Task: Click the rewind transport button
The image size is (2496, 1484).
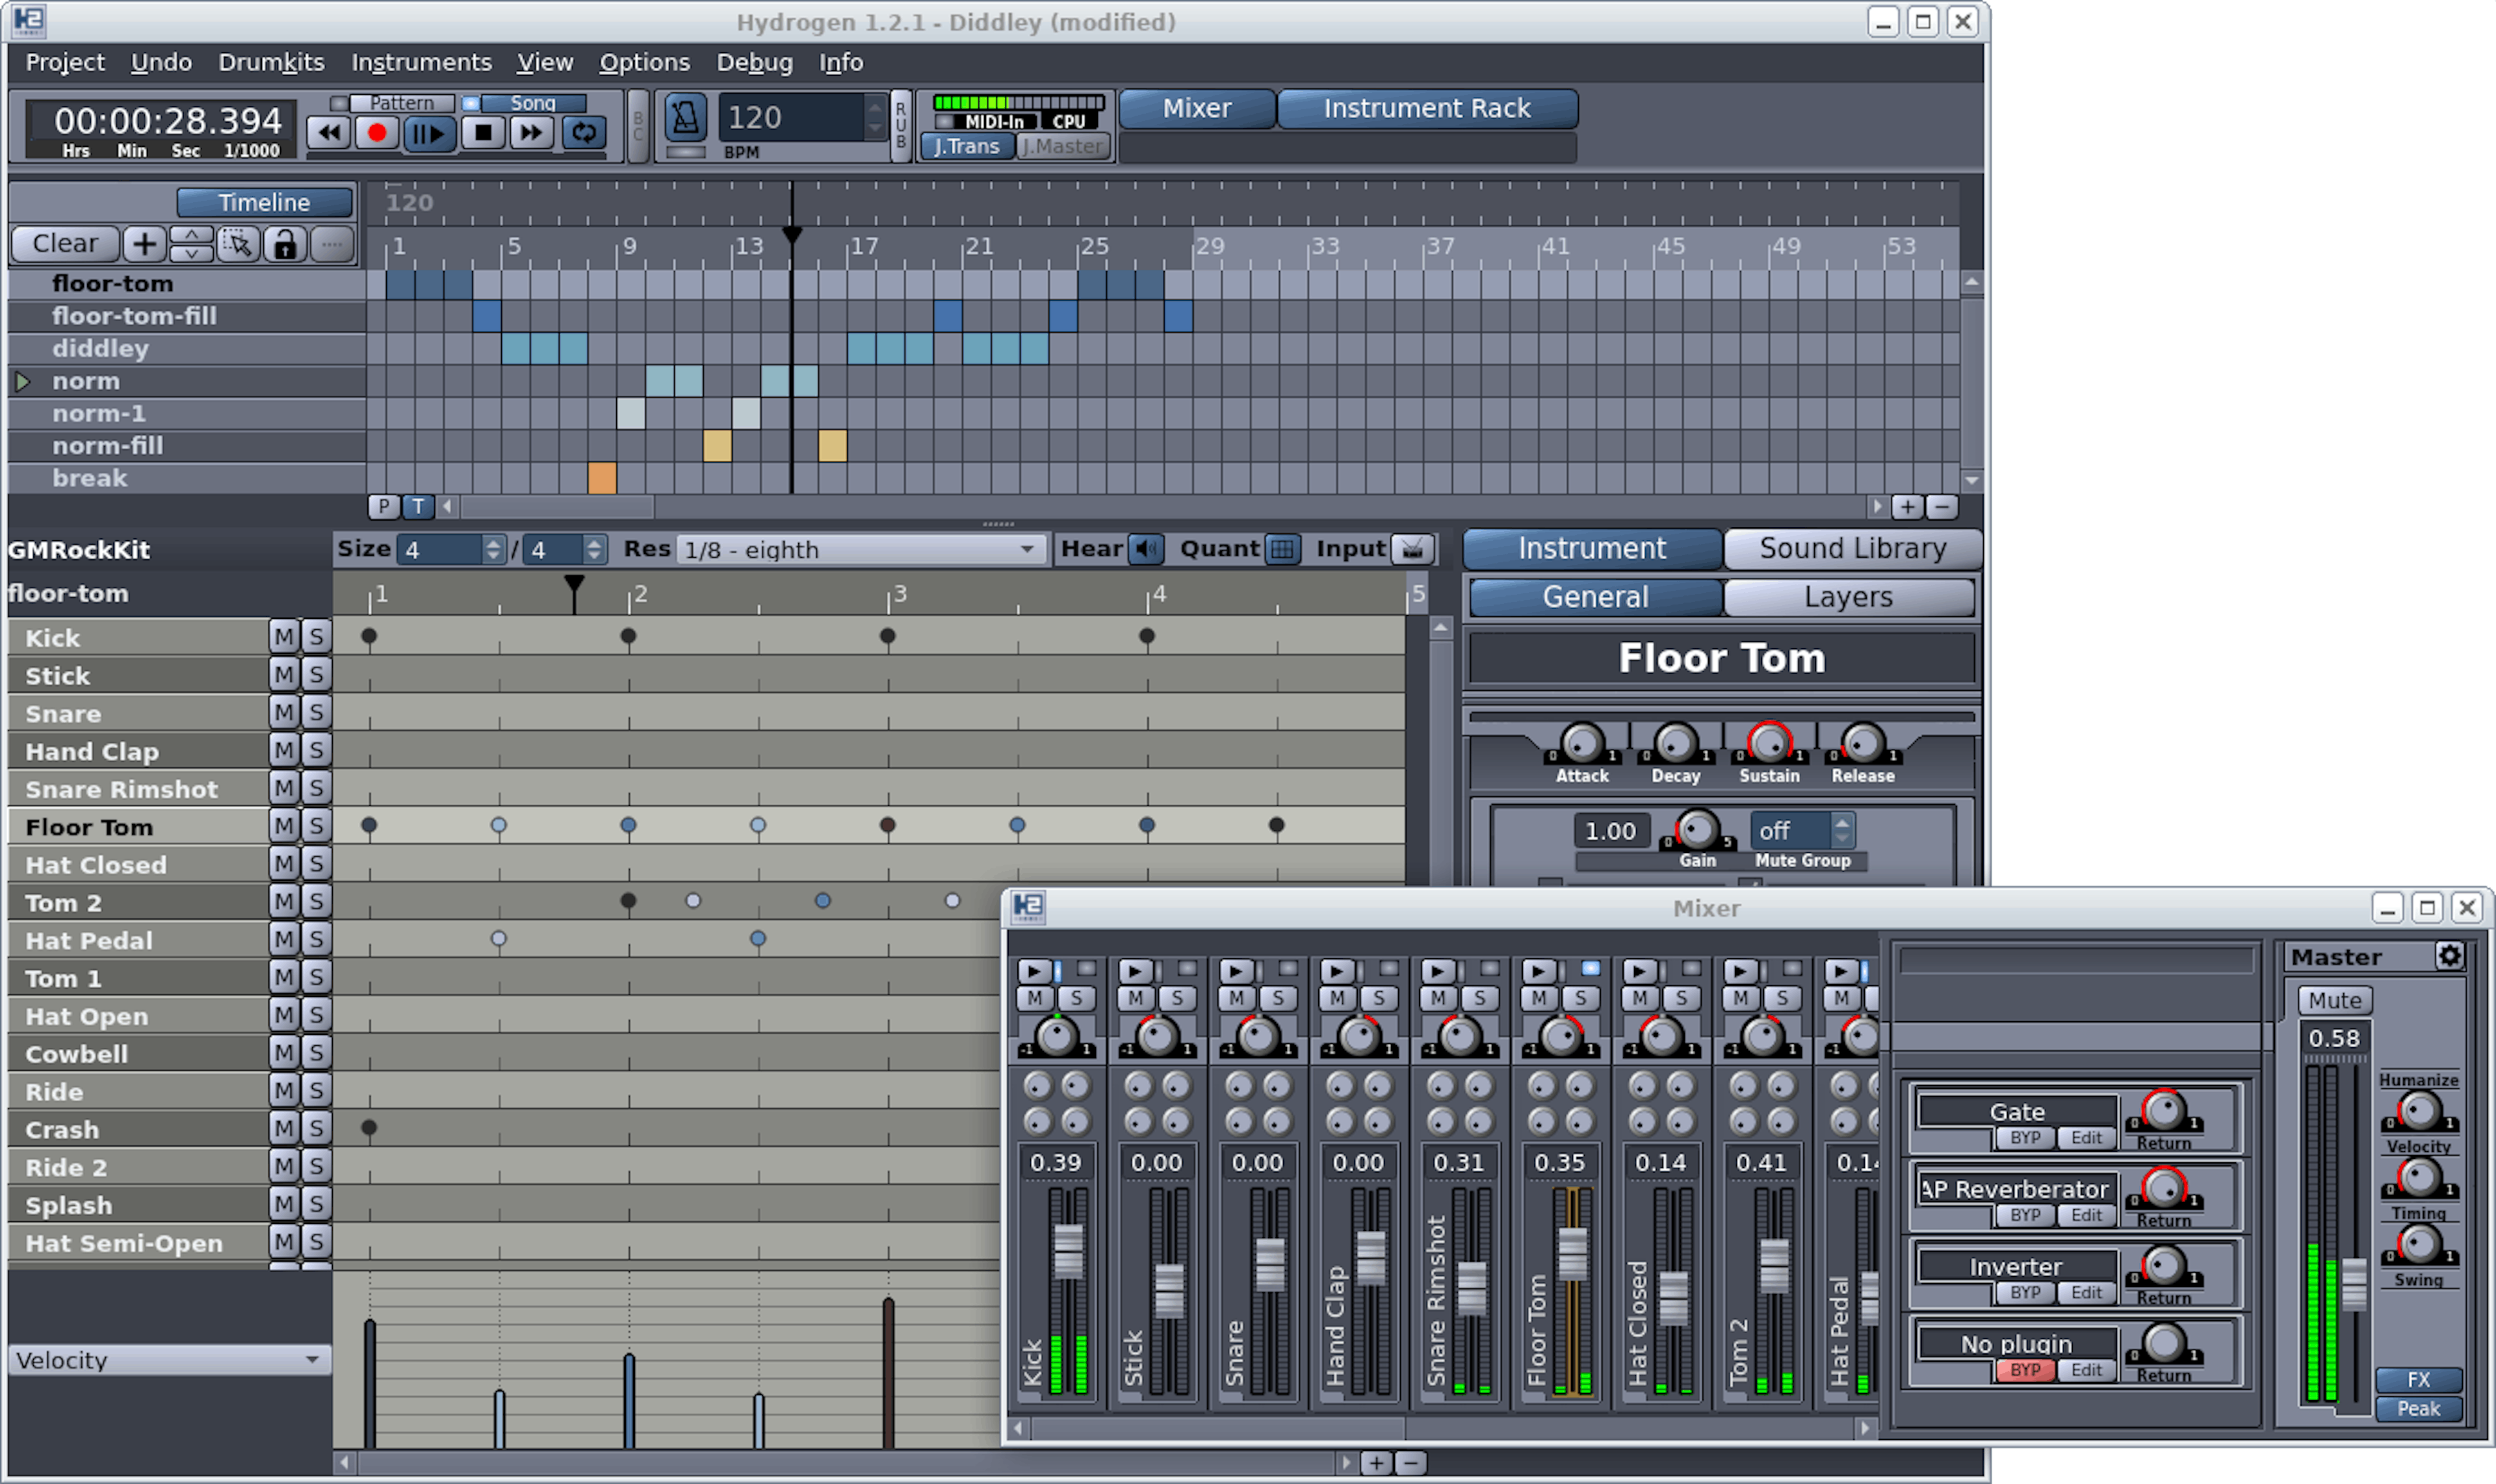Action: point(328,133)
